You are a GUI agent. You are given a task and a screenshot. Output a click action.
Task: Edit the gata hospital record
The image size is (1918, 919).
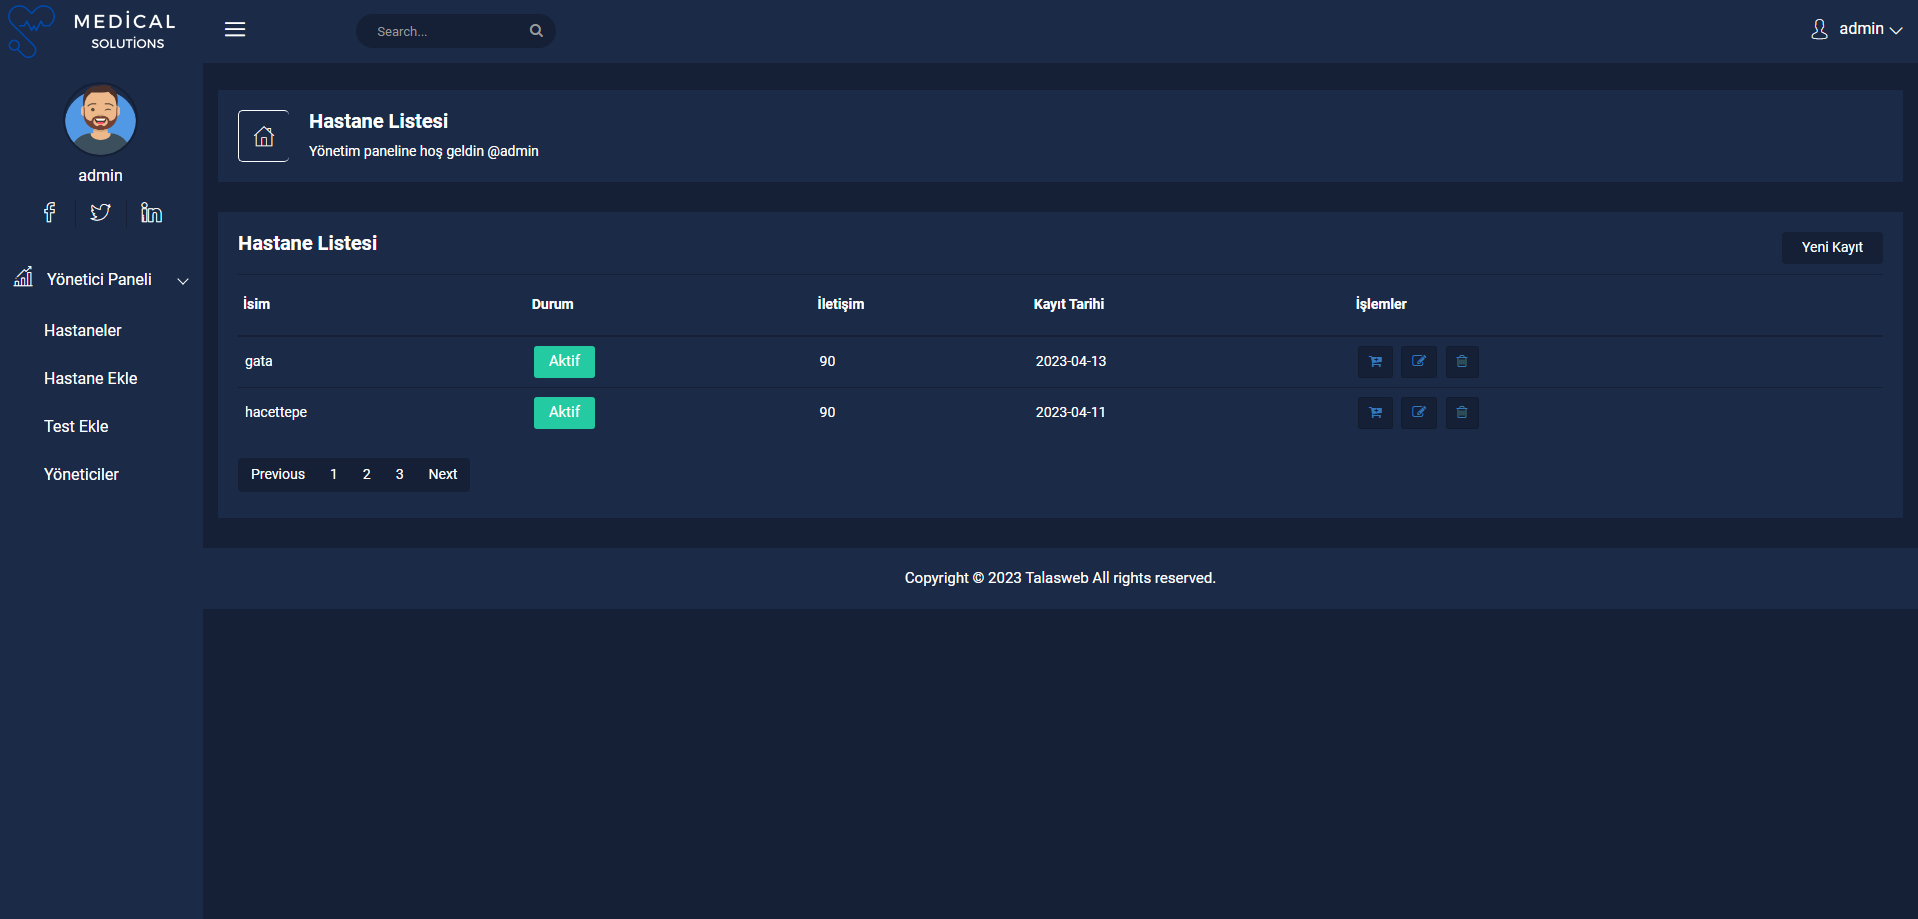(x=1418, y=362)
